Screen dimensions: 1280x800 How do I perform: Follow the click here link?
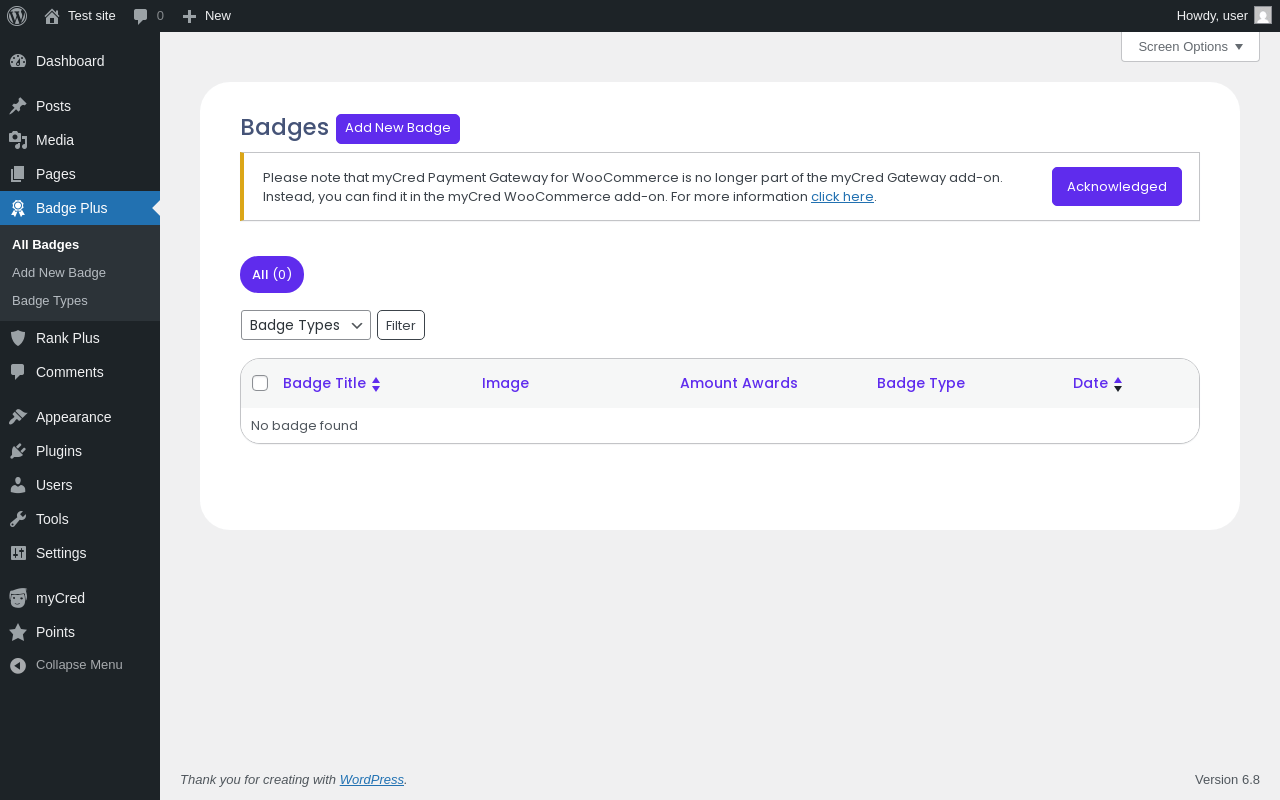[x=842, y=197]
